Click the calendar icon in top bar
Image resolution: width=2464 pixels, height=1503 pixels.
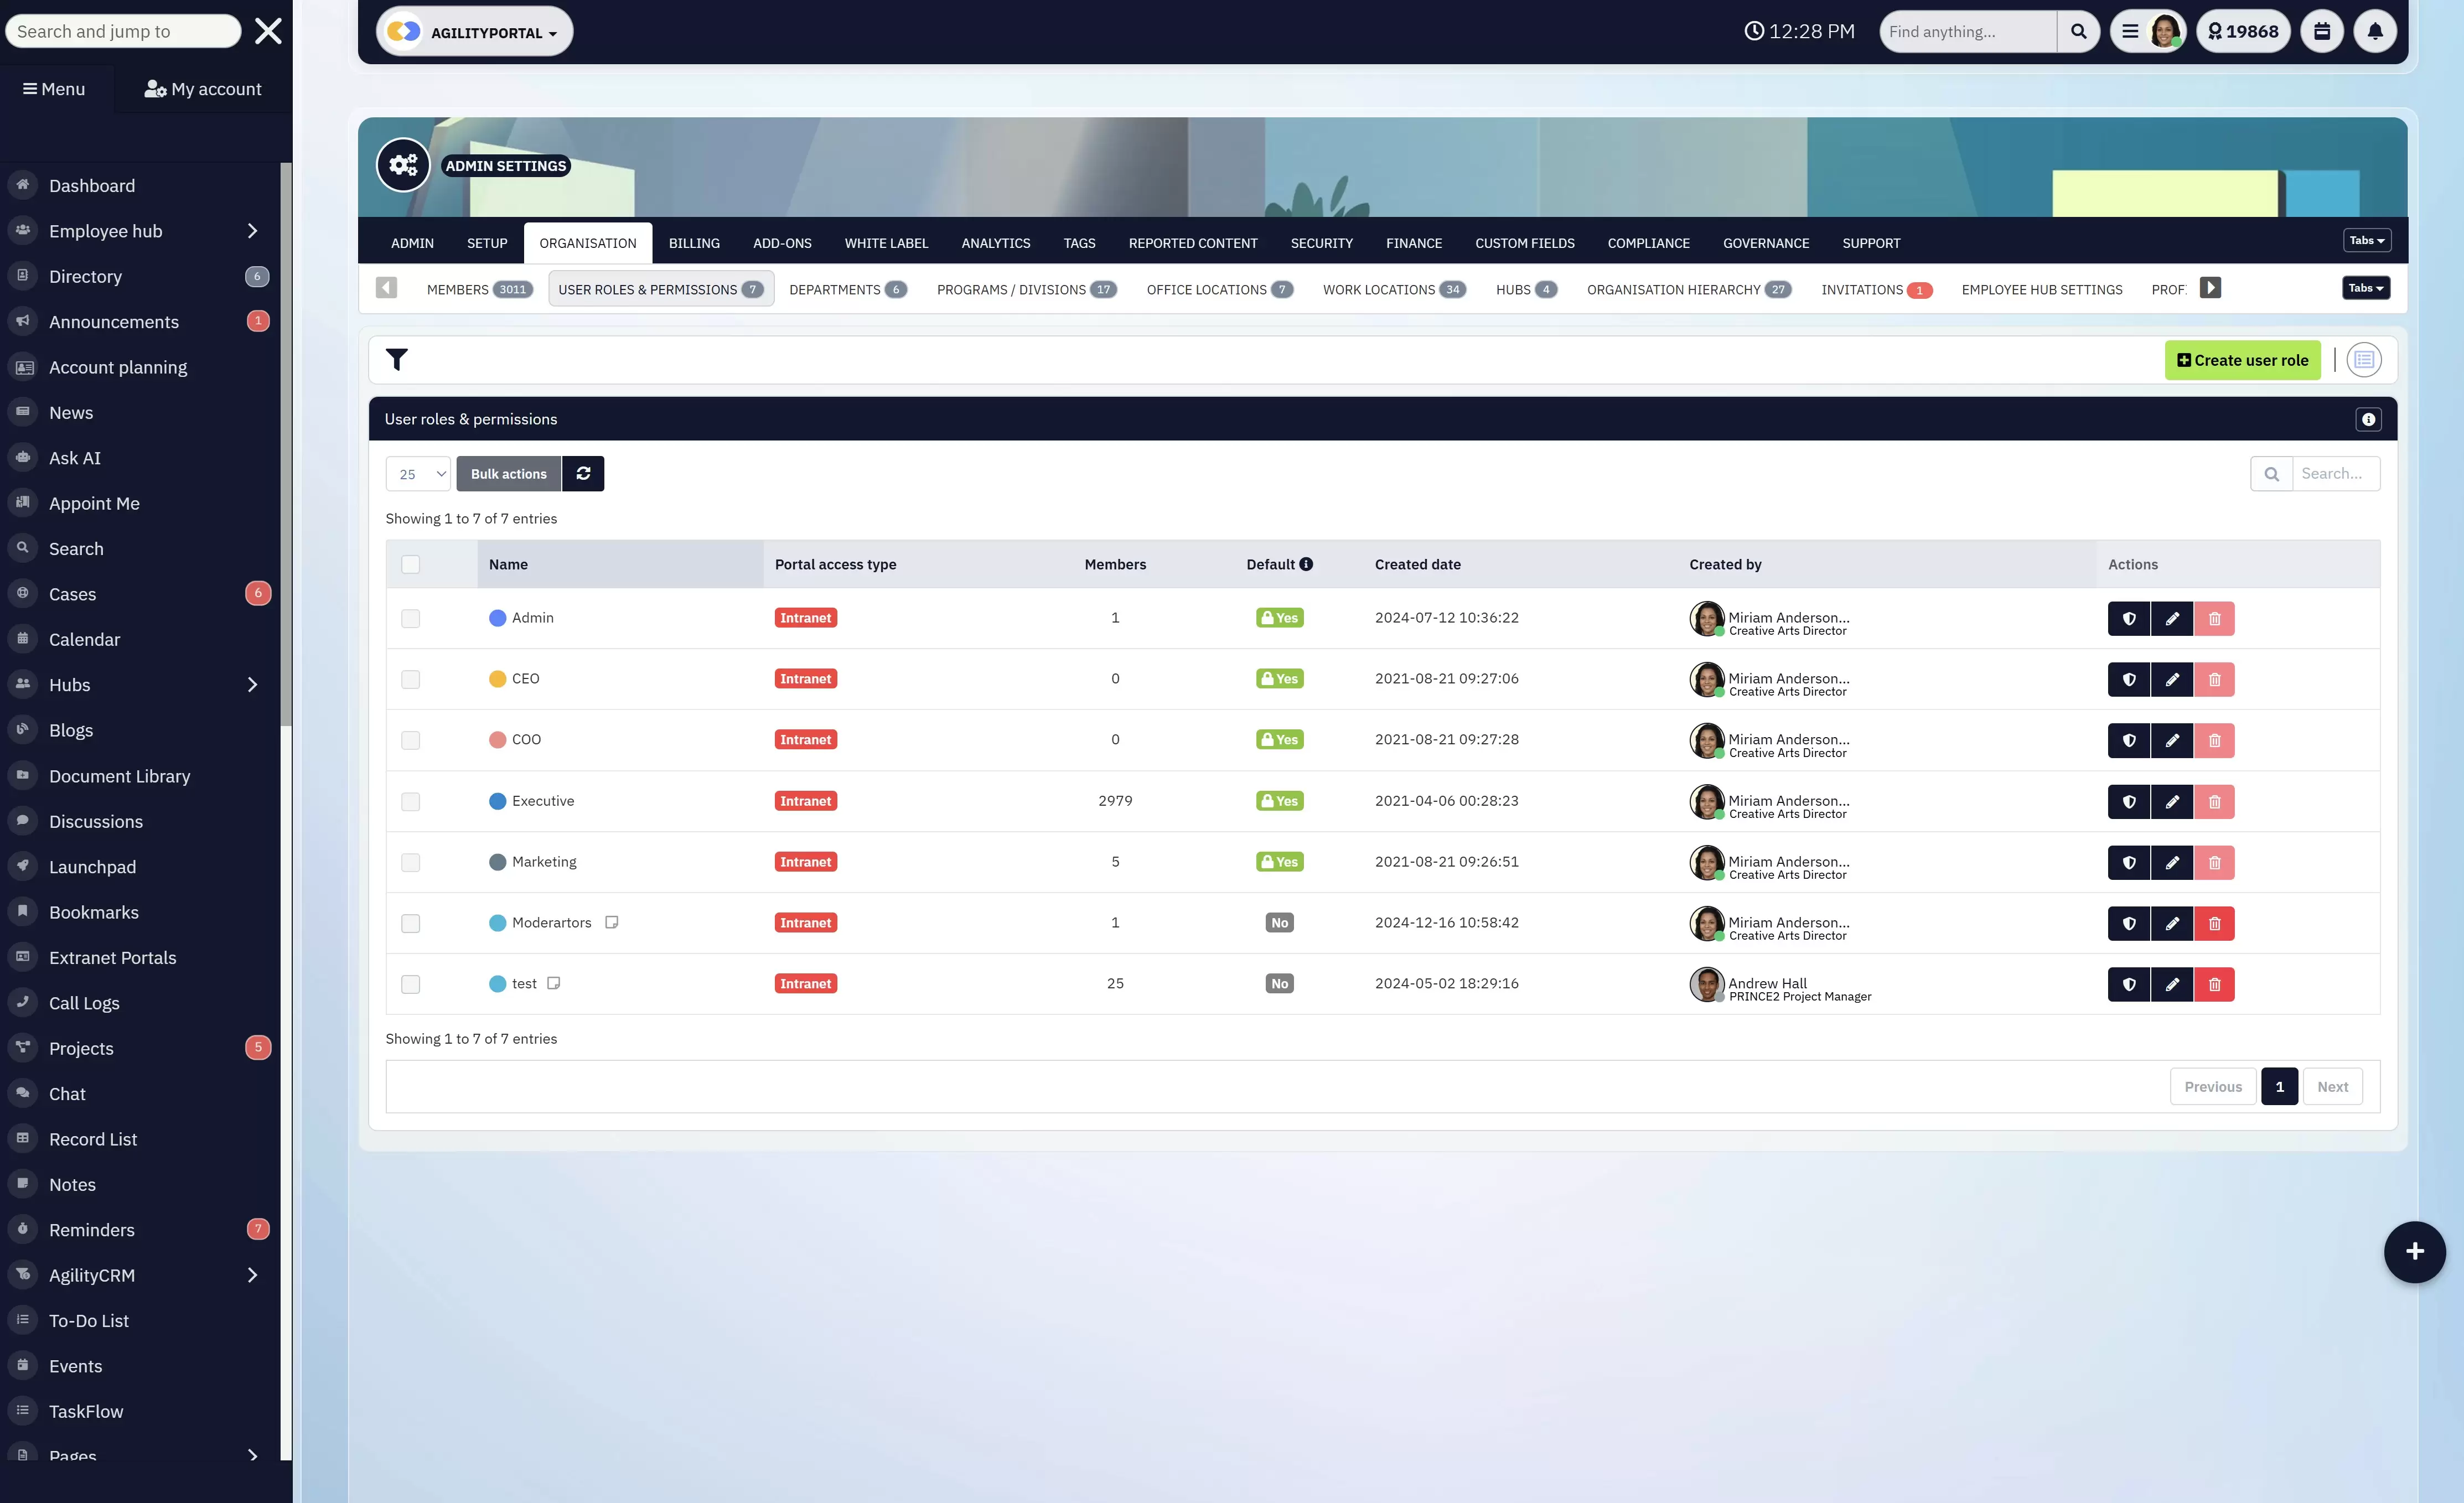(2322, 32)
